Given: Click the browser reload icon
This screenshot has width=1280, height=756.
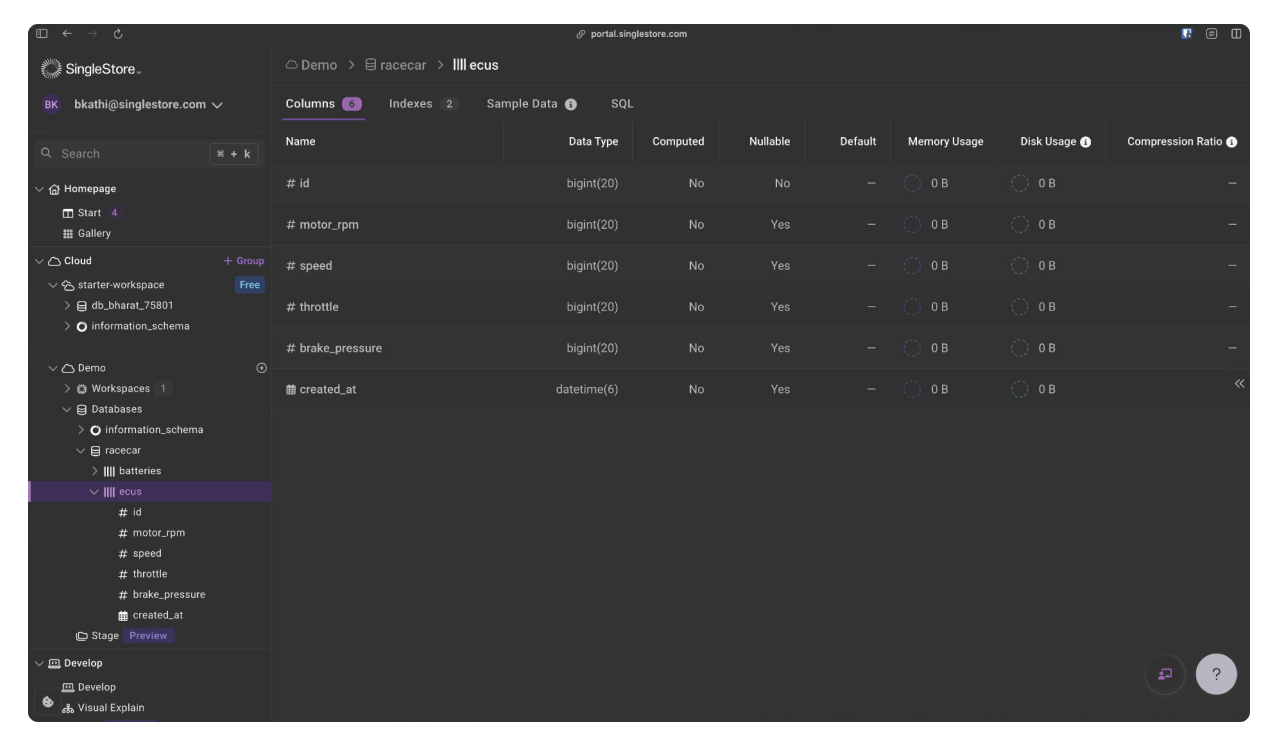Looking at the screenshot, I should (117, 33).
